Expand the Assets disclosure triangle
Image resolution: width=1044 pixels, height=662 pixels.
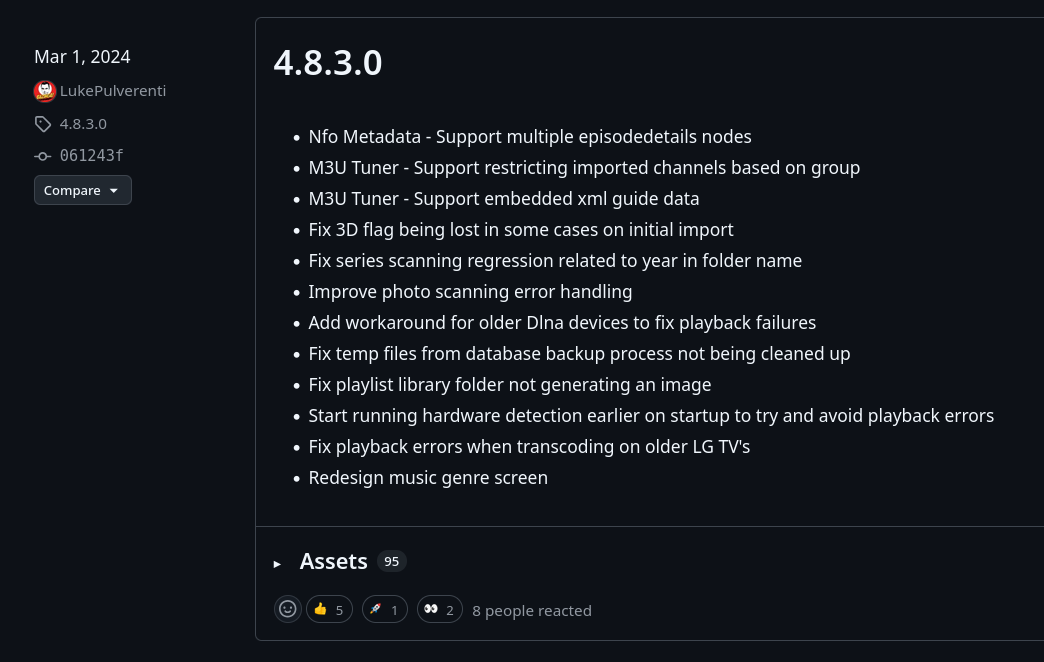tap(278, 563)
